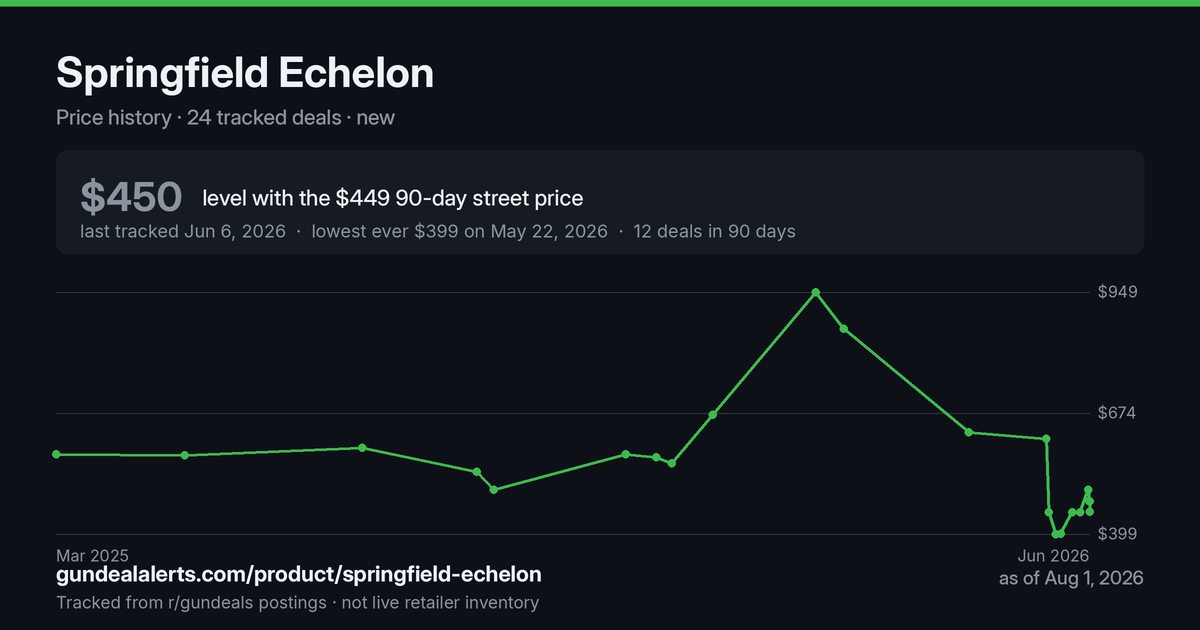Image resolution: width=1200 pixels, height=630 pixels.
Task: Click the Mar 2025 axis label
Action: (x=93, y=555)
